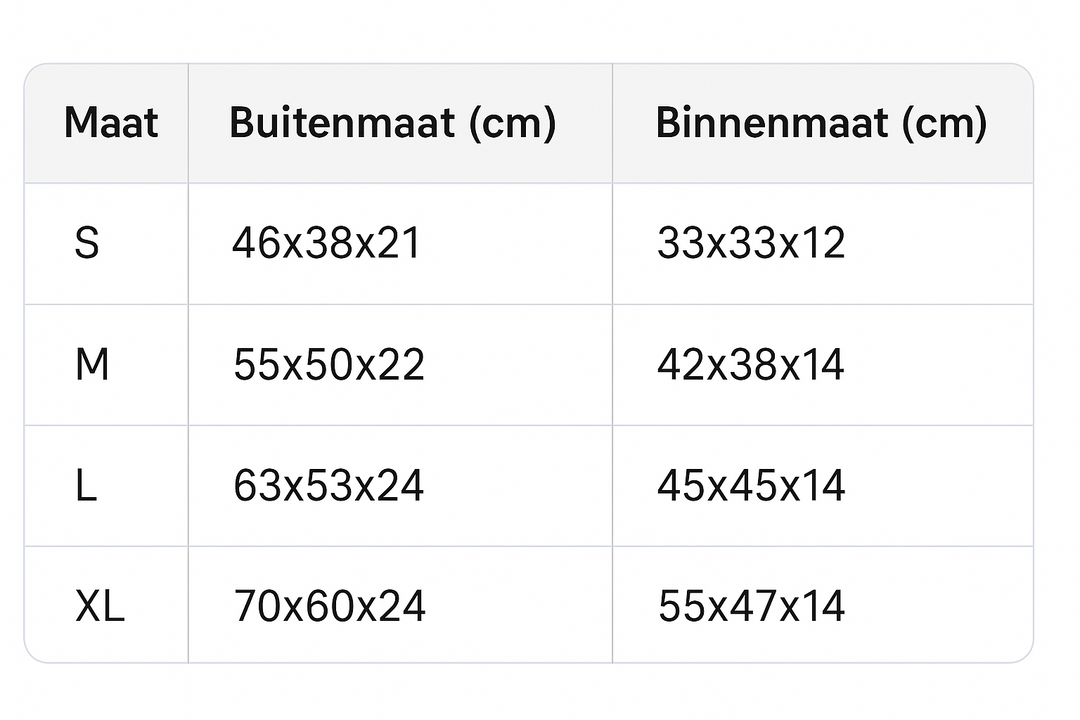1080x720 pixels.
Task: Click the 46x38x21 outer dimension cell
Action: [326, 243]
